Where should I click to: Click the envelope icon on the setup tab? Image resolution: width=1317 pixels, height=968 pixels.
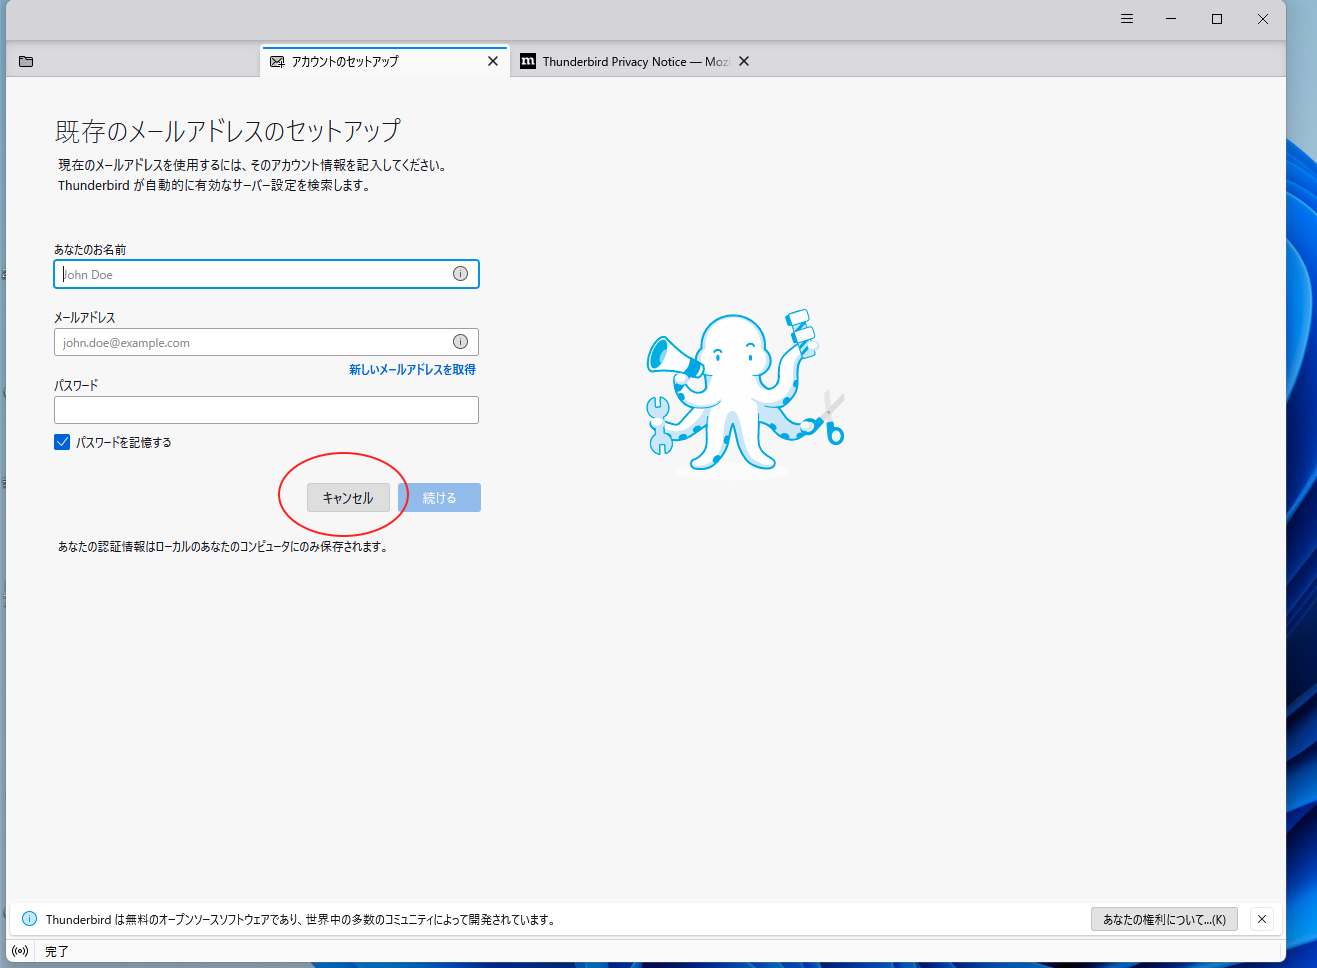pyautogui.click(x=276, y=61)
